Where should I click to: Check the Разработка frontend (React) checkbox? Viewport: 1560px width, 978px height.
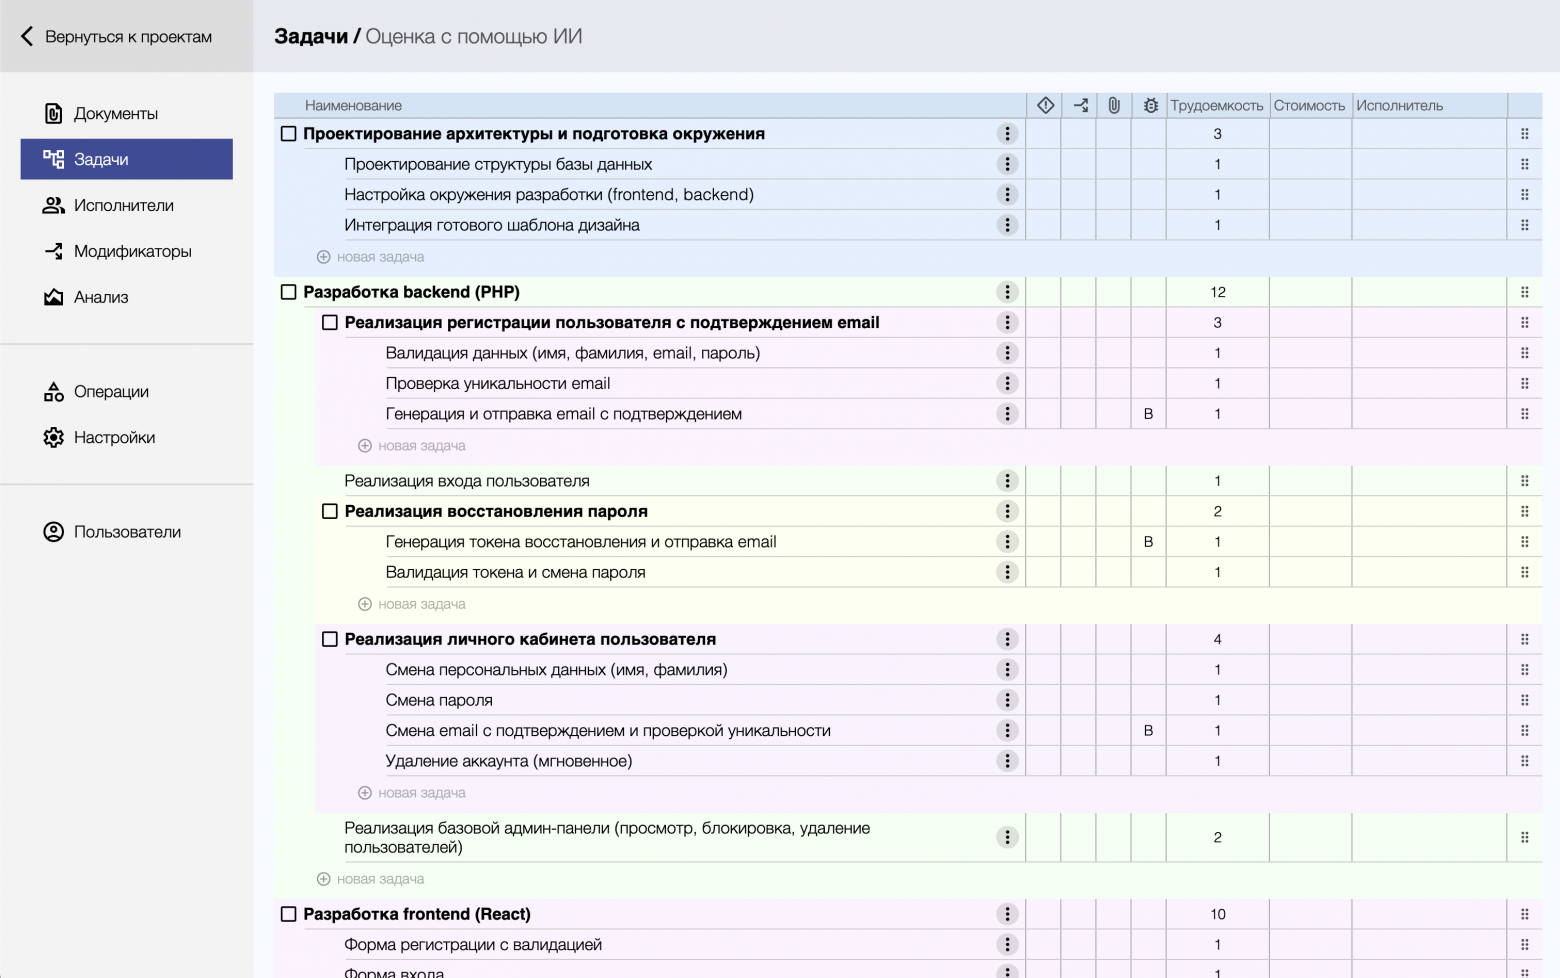[289, 914]
